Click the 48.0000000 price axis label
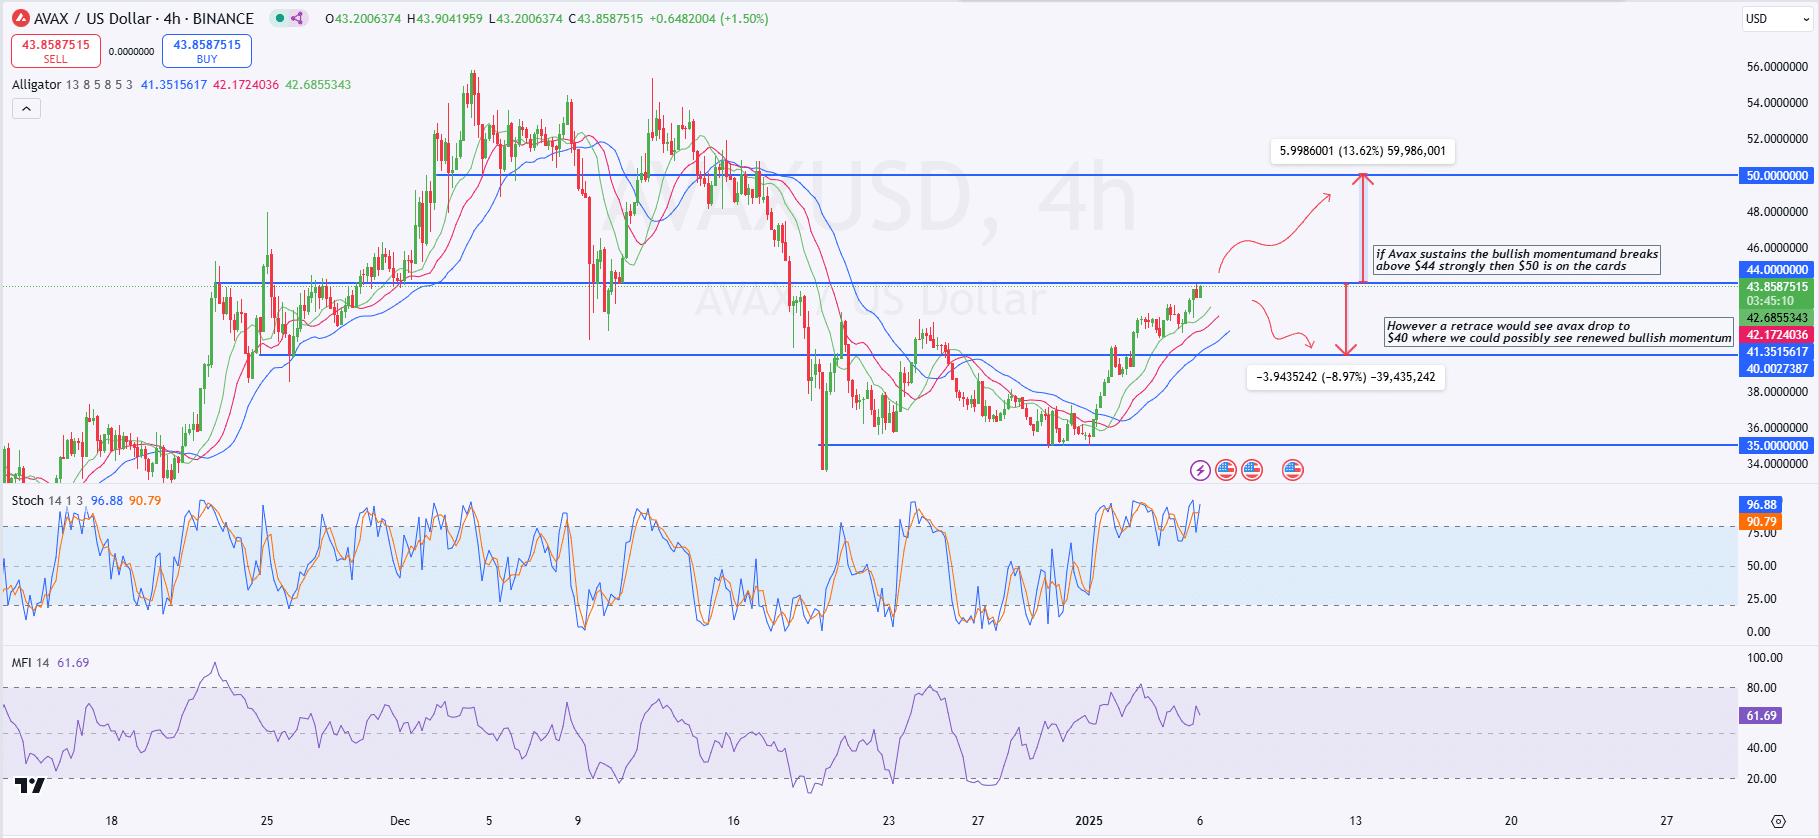The width and height of the screenshot is (1819, 838). 1777,212
